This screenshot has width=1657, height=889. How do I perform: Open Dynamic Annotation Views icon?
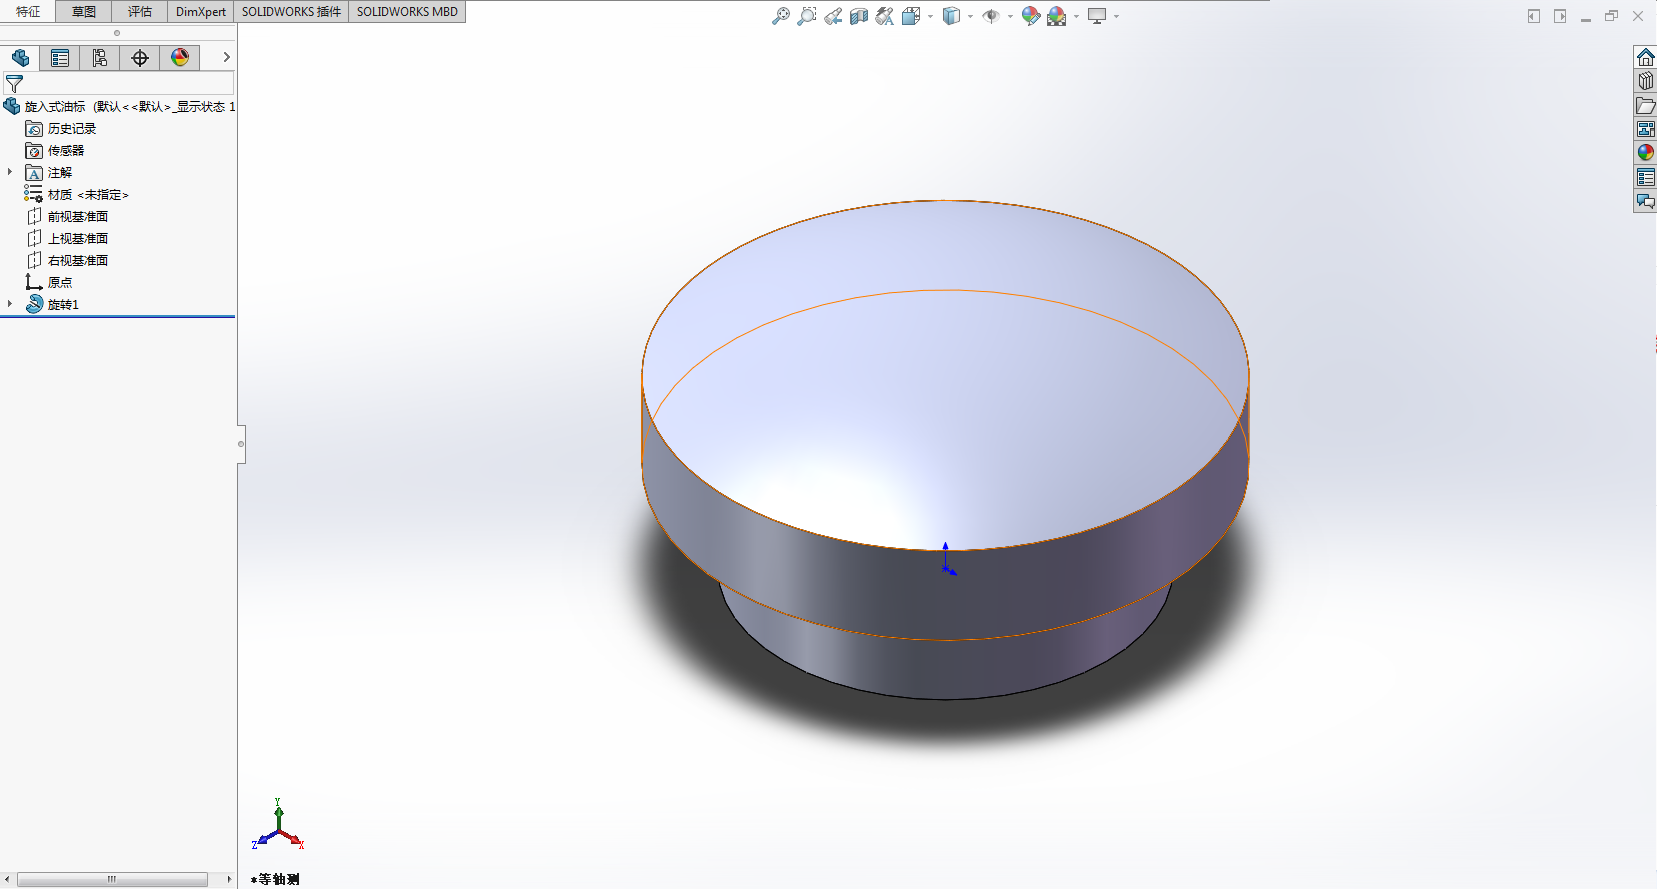click(885, 16)
